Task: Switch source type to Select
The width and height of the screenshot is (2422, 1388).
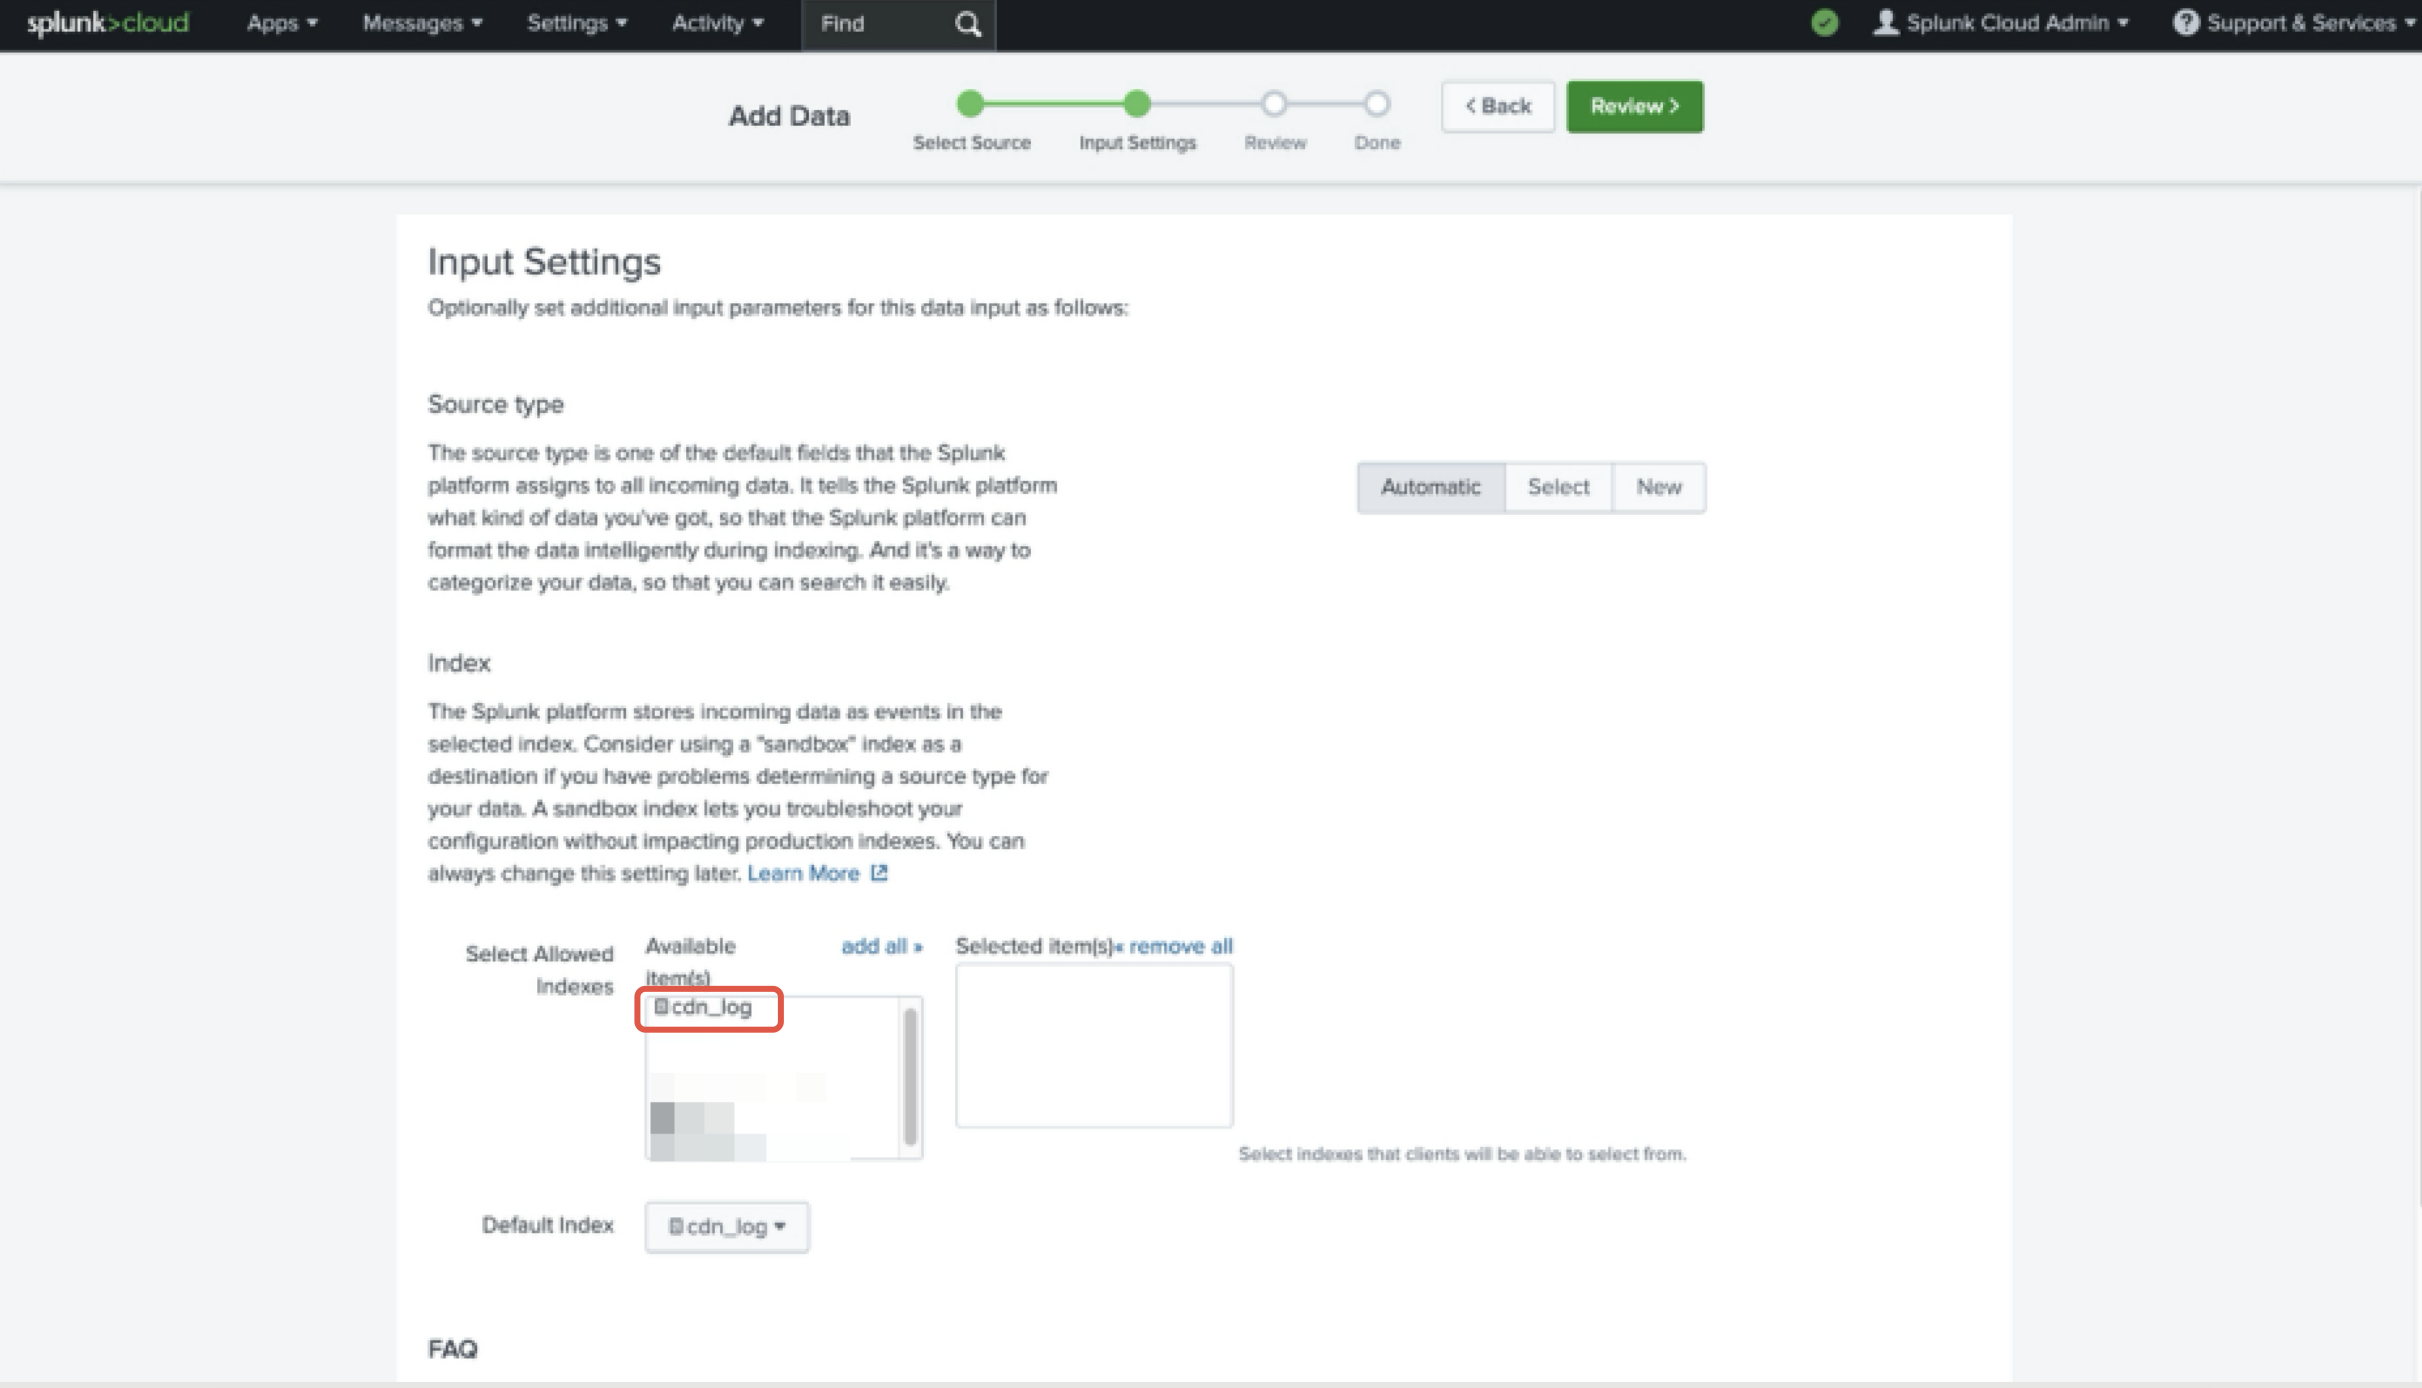Action: [1557, 487]
